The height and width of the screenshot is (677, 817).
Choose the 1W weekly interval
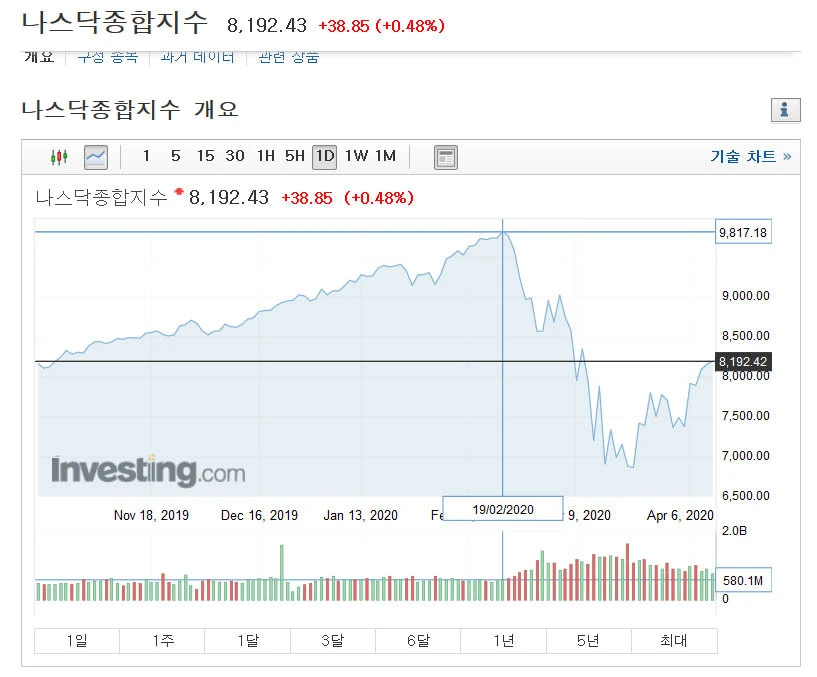356,156
